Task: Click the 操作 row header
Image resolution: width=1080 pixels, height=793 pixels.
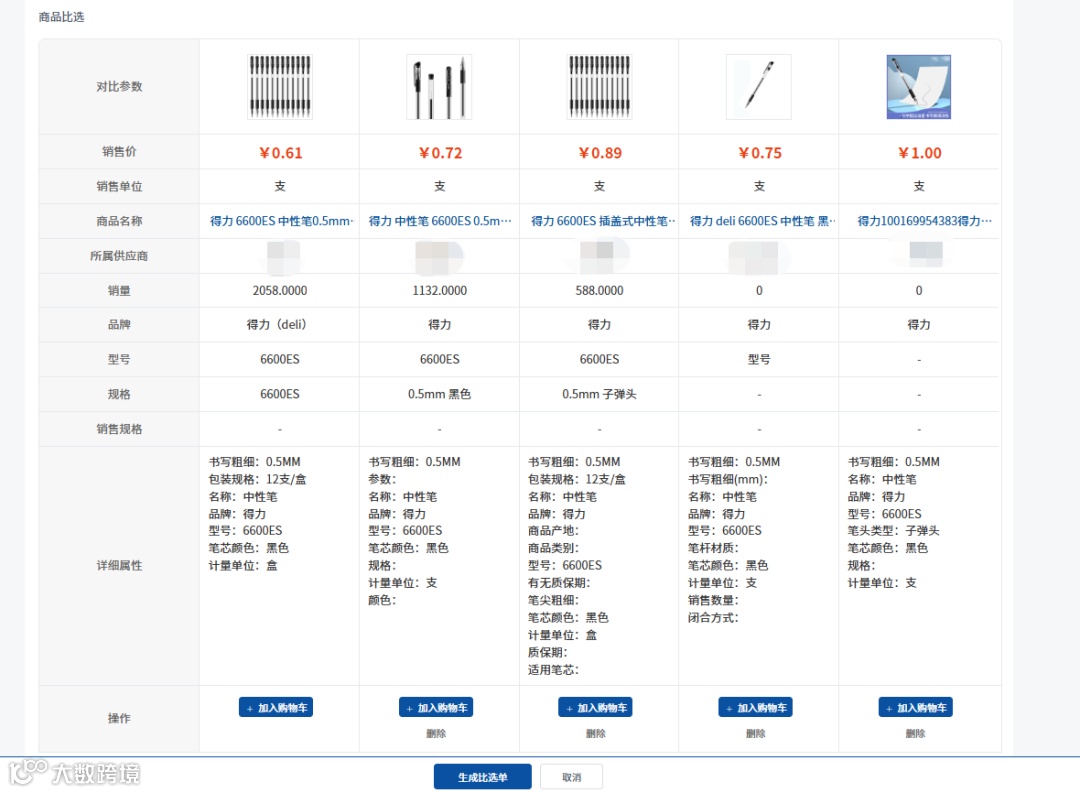Action: click(119, 718)
